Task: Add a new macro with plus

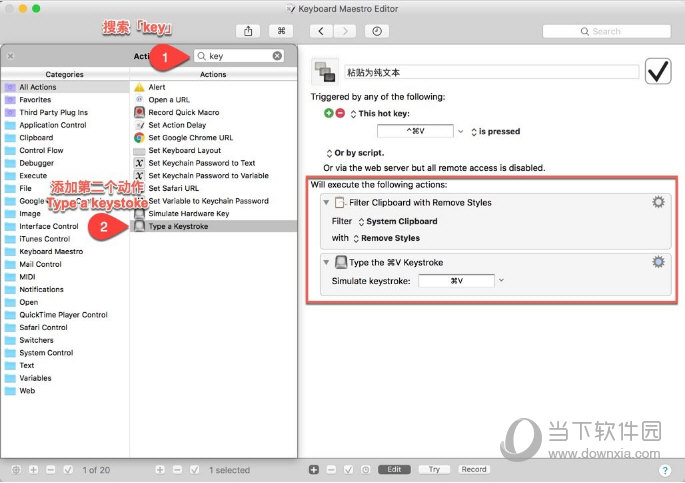Action: pos(160,470)
